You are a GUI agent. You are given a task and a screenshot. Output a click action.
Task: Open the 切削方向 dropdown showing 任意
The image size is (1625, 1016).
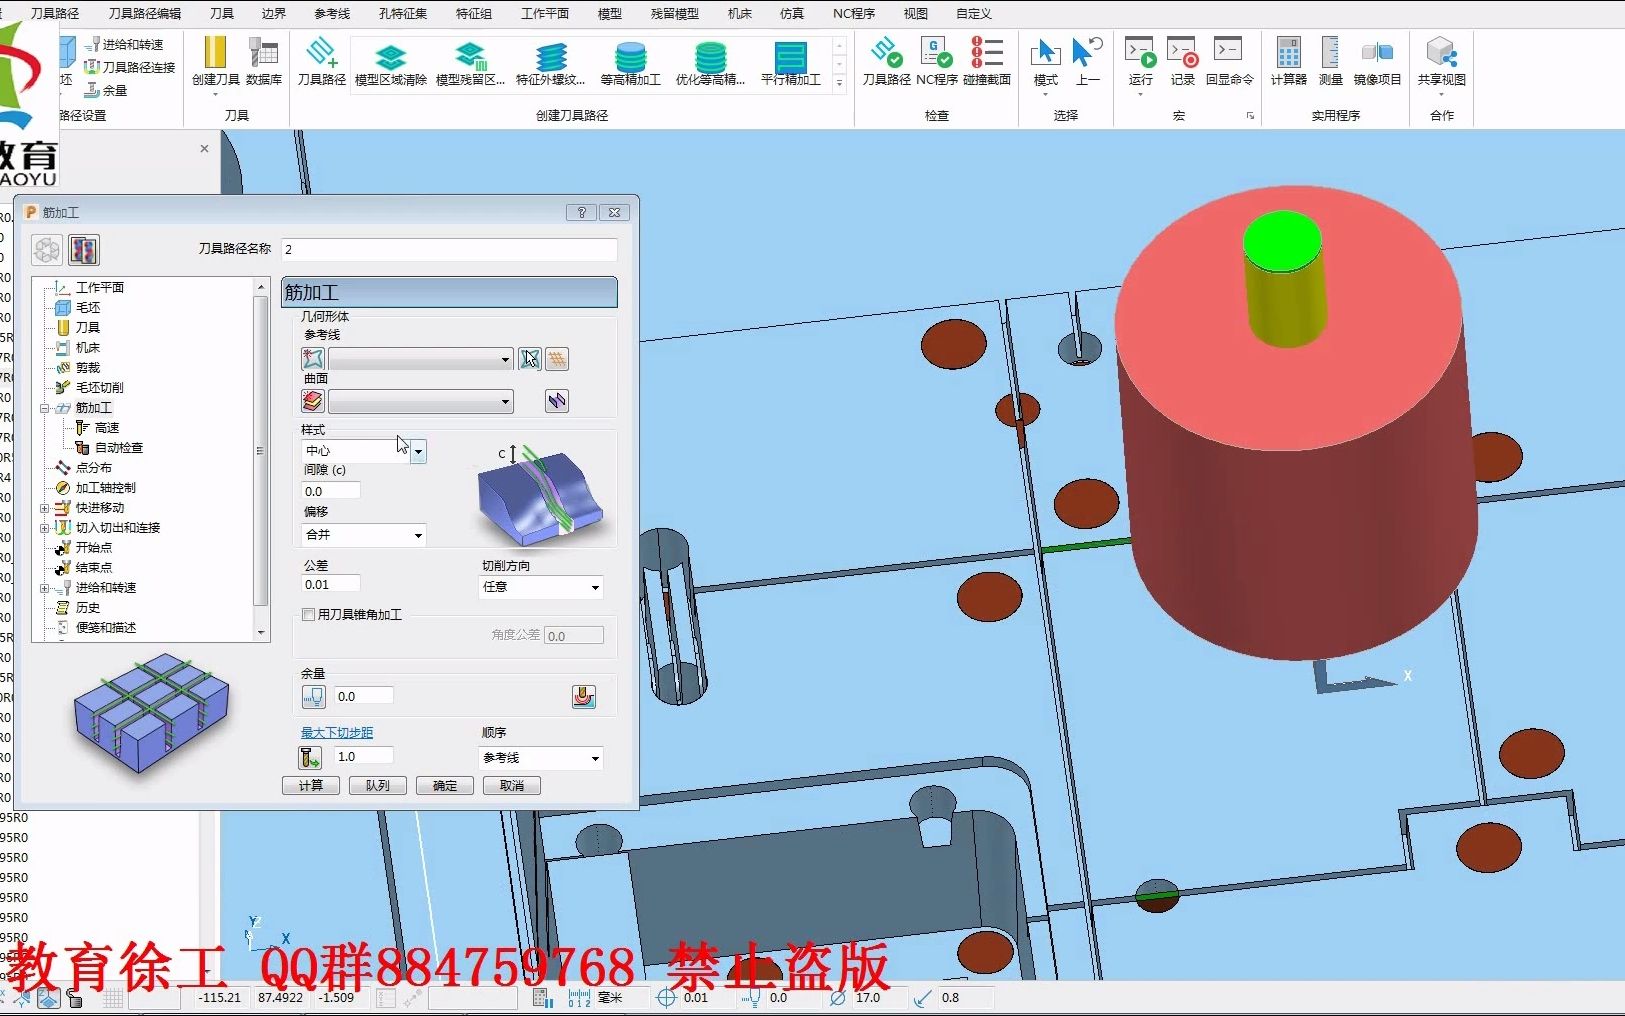pos(595,588)
